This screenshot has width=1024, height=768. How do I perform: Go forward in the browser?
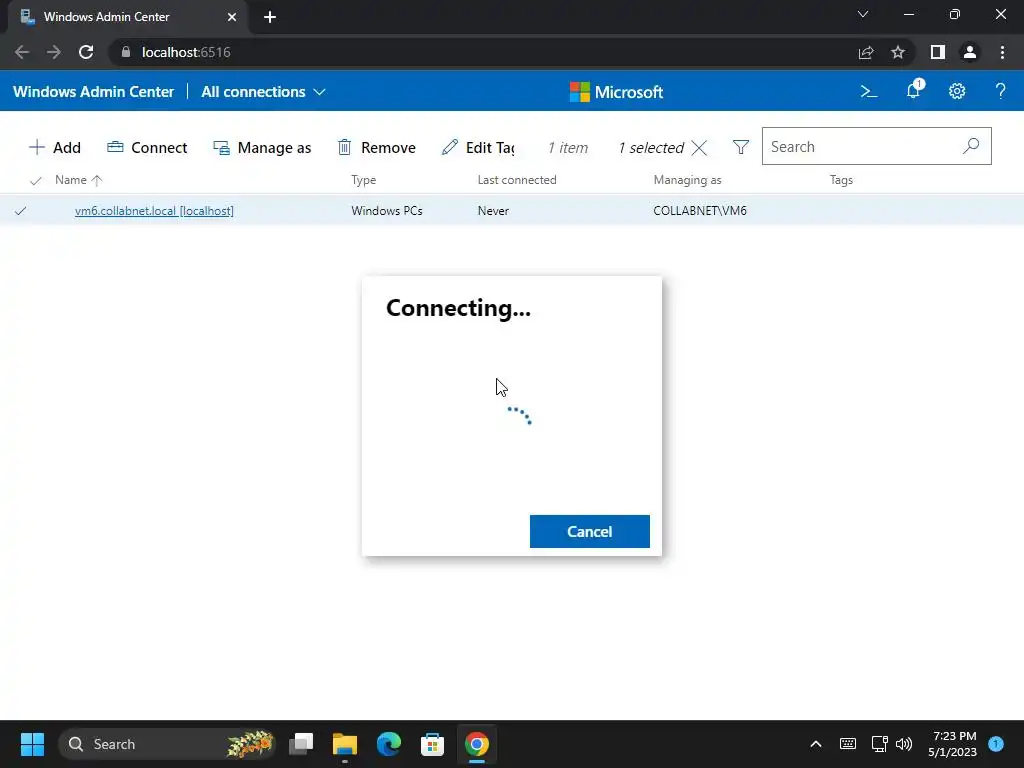[54, 52]
